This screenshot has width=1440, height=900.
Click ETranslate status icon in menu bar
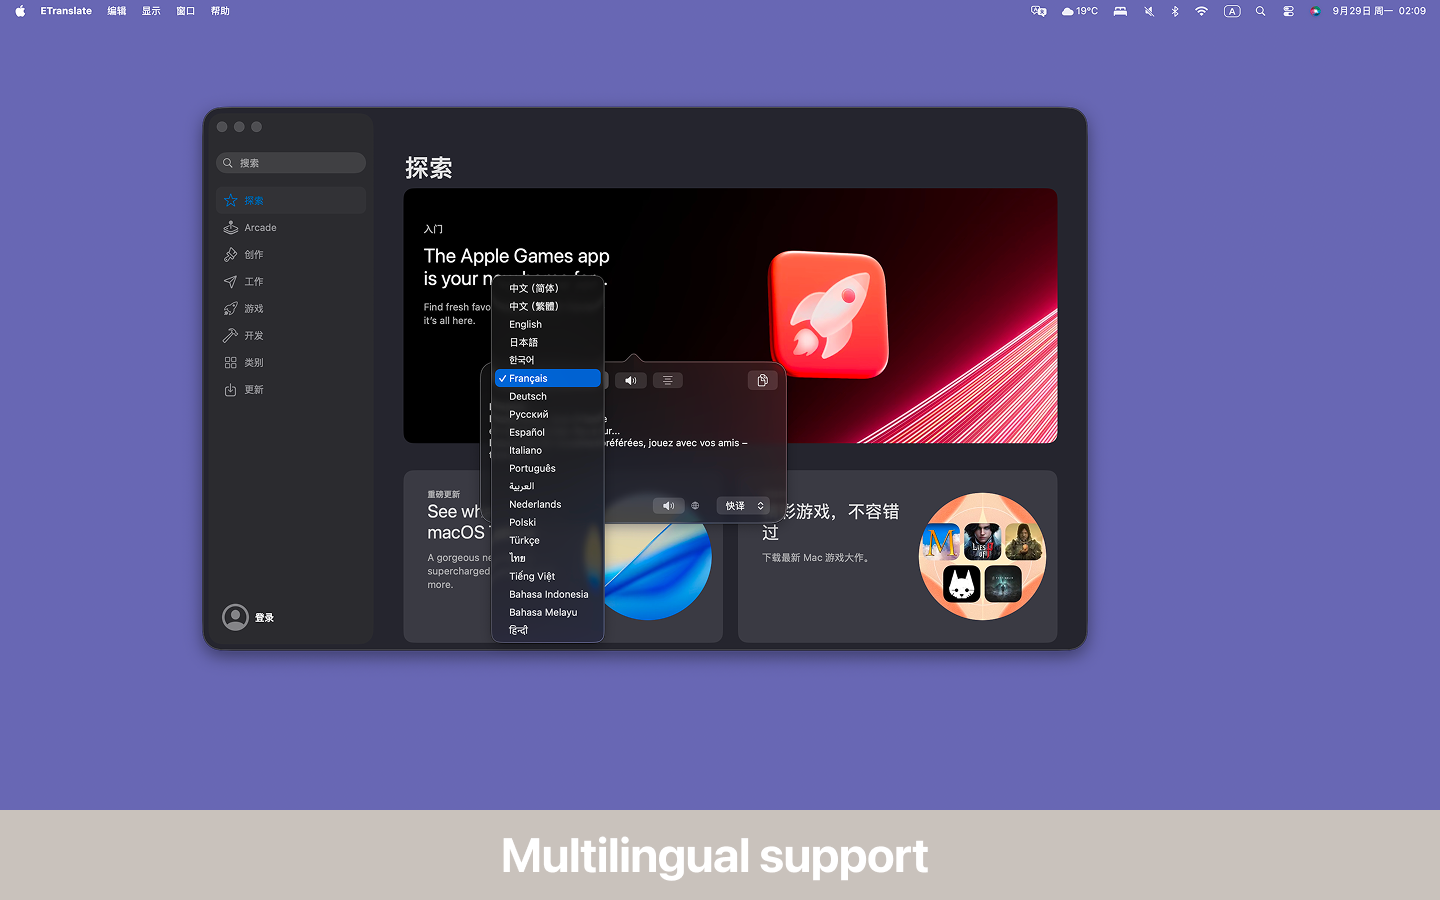tap(1039, 11)
